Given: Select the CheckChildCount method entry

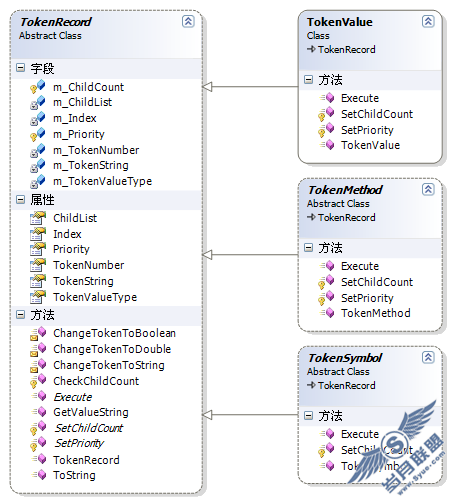Looking at the screenshot, I should pyautogui.click(x=96, y=381).
